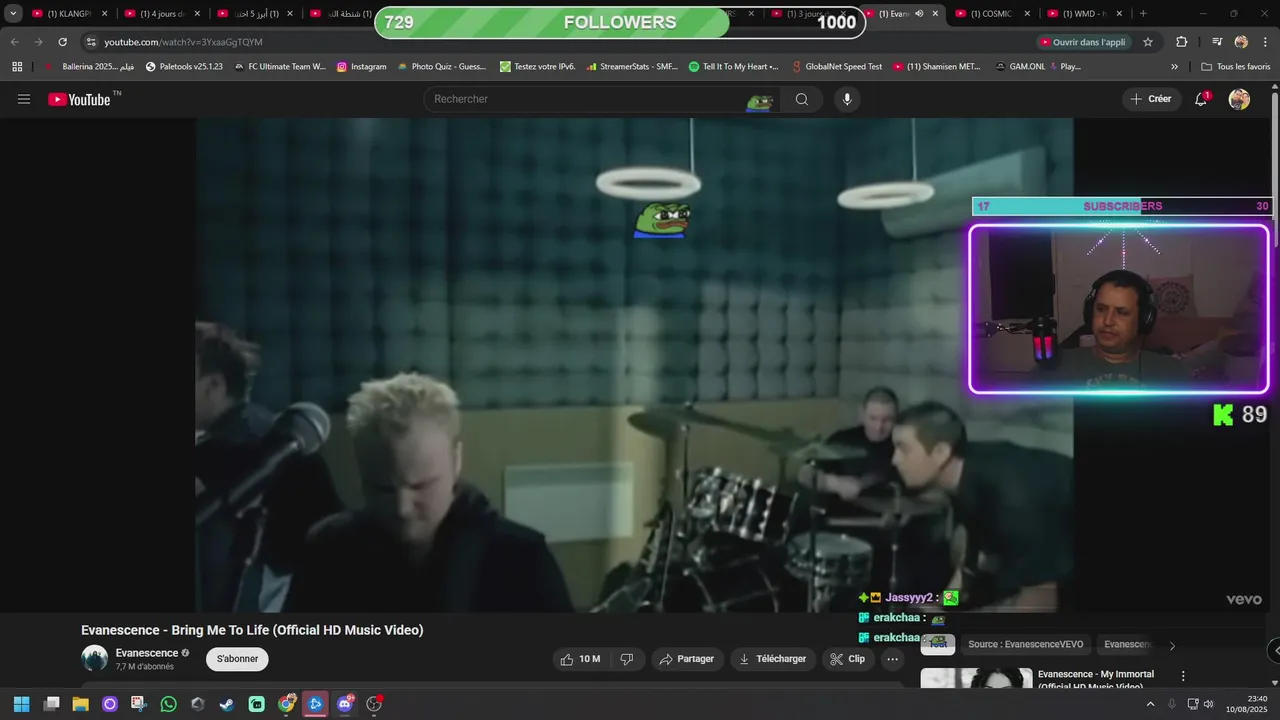
Task: Reload the YouTube page
Action: [62, 42]
